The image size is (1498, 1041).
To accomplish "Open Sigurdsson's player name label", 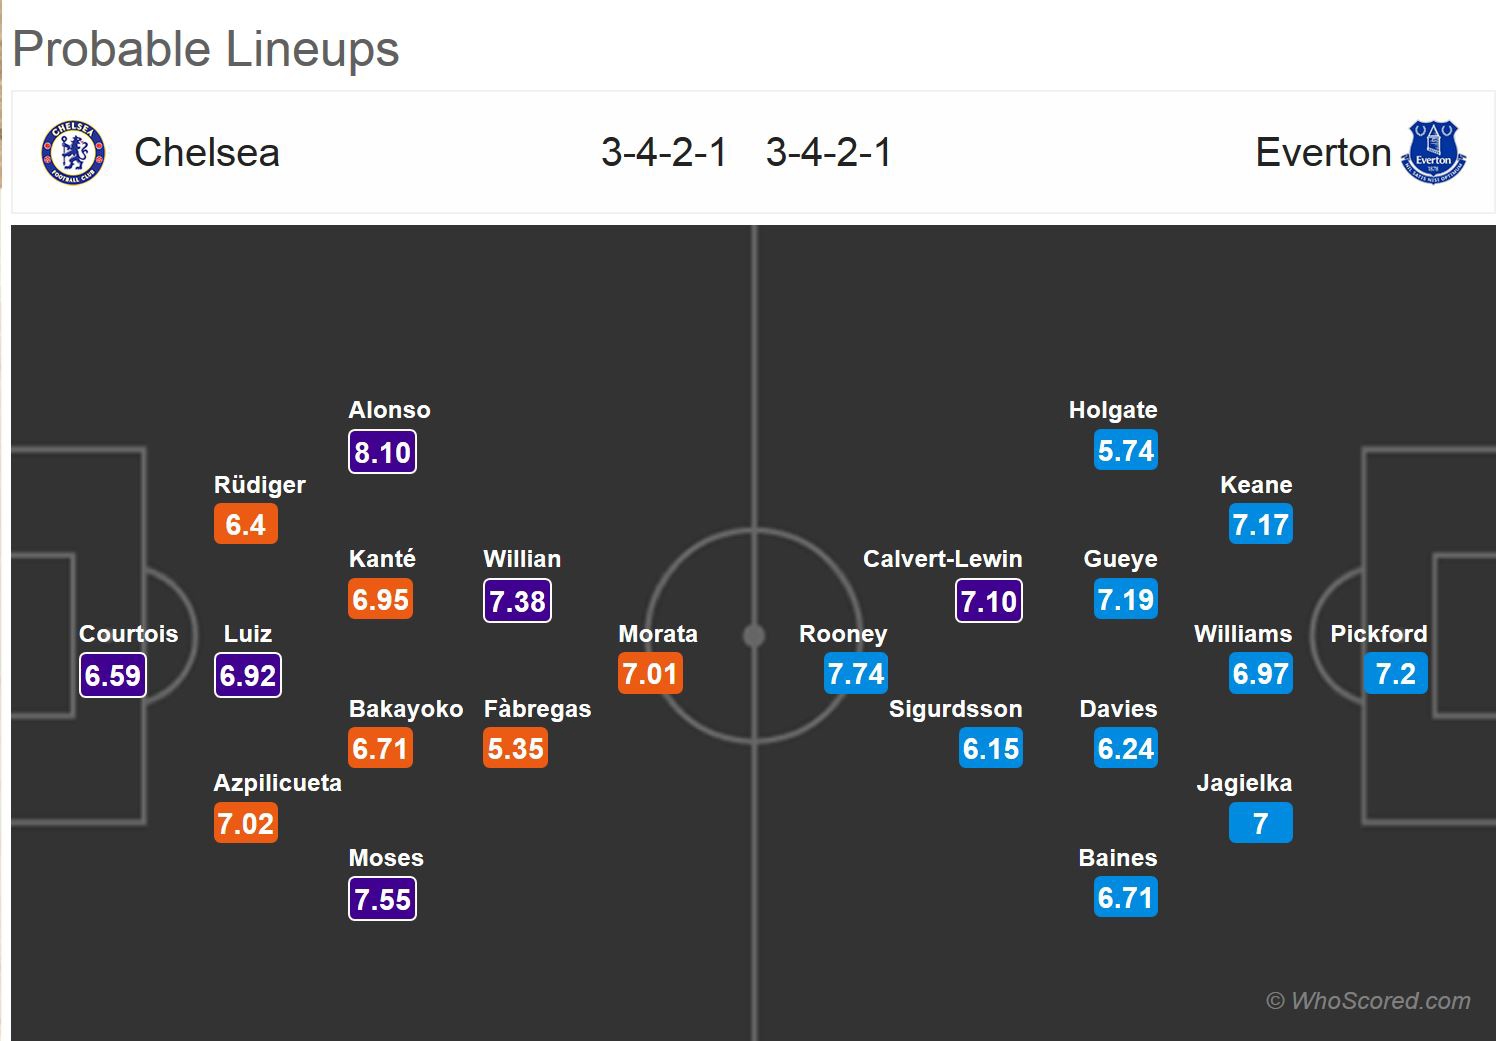I will coord(955,709).
